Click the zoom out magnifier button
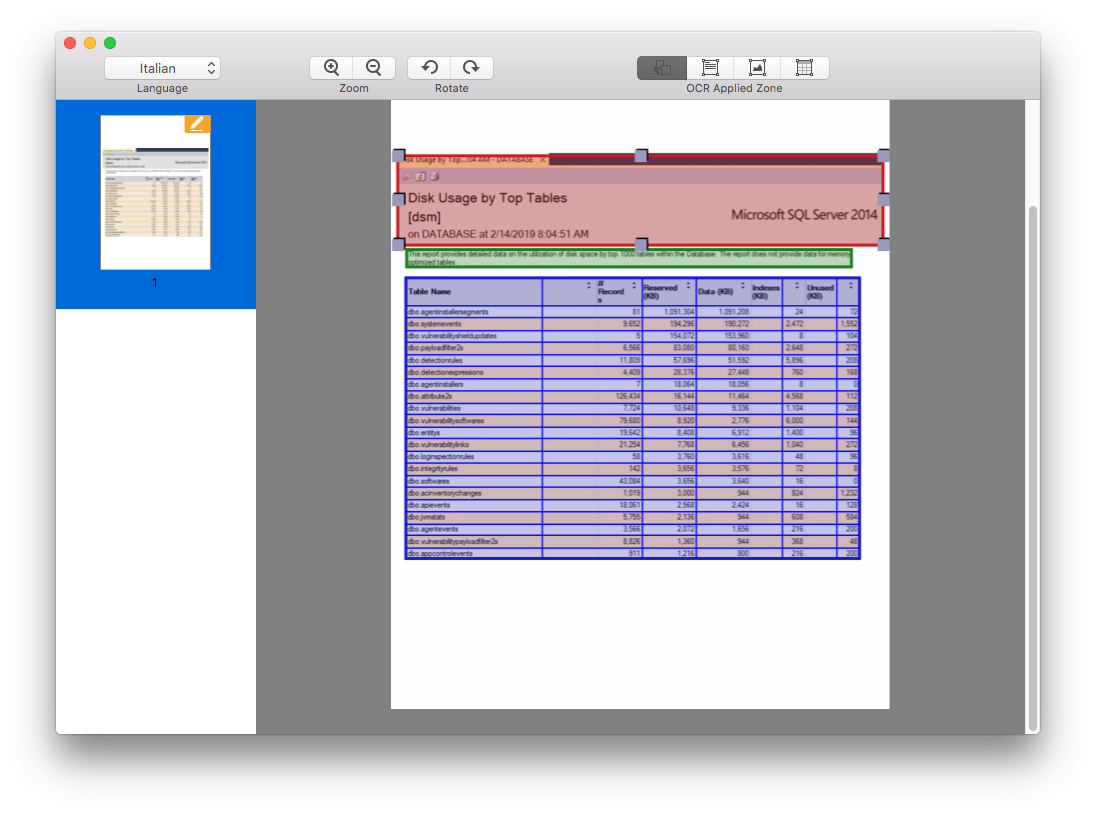This screenshot has width=1096, height=814. (374, 68)
